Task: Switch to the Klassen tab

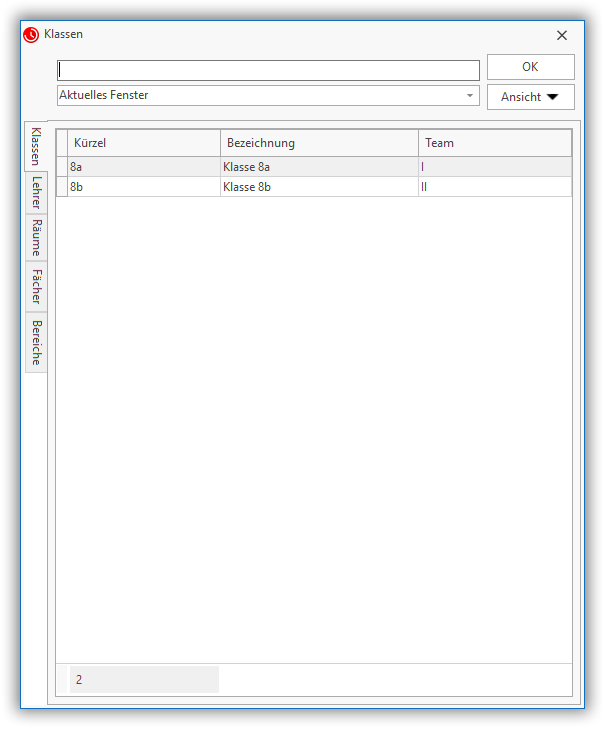Action: (x=36, y=146)
